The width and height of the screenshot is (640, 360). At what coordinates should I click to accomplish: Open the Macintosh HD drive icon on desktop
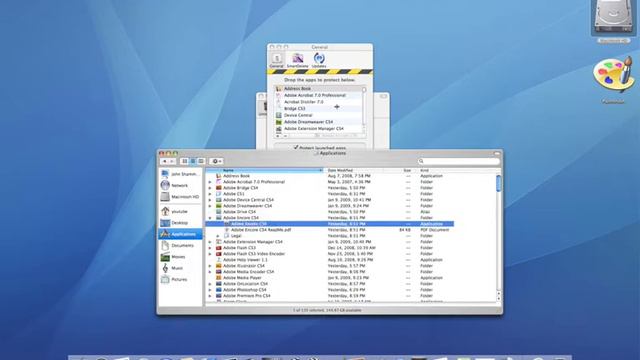(x=613, y=20)
